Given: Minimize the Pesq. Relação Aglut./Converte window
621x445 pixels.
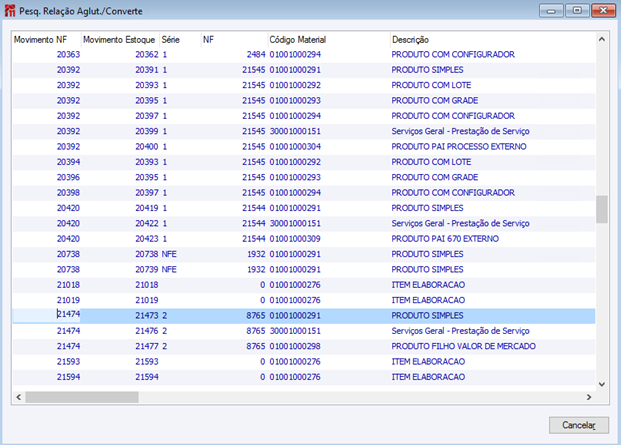Looking at the screenshot, I should coord(551,11).
